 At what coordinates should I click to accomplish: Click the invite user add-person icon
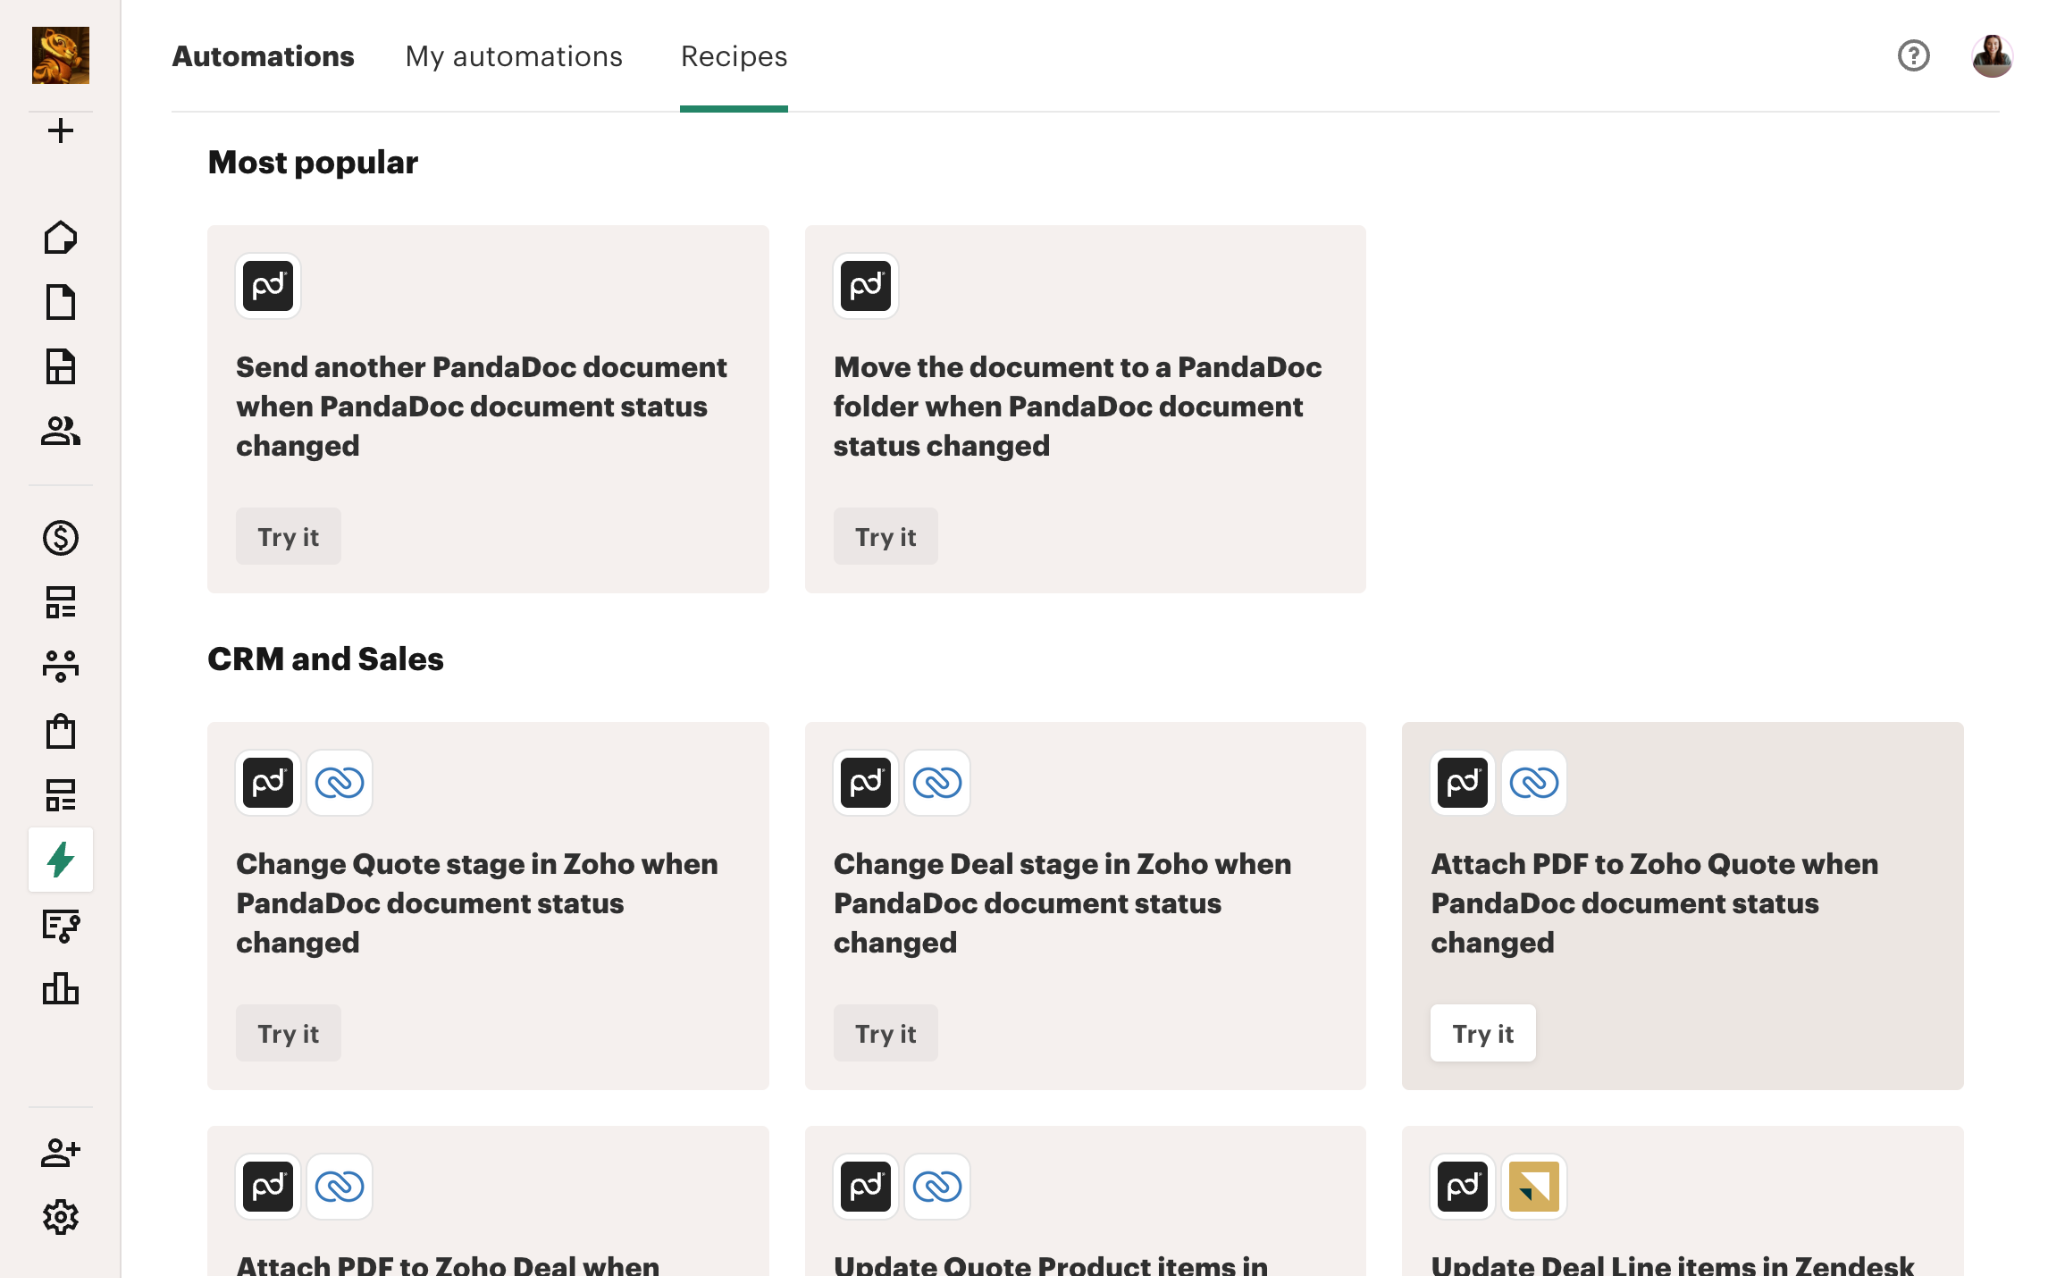tap(60, 1153)
